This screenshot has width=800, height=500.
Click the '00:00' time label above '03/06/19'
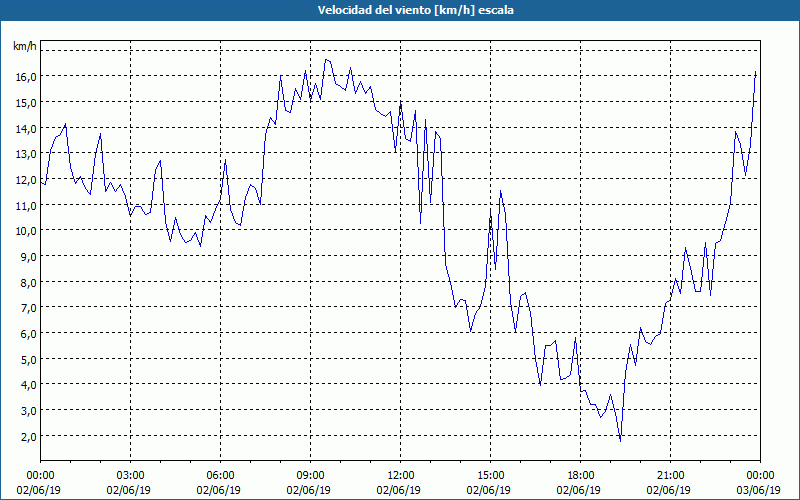pyautogui.click(x=760, y=476)
